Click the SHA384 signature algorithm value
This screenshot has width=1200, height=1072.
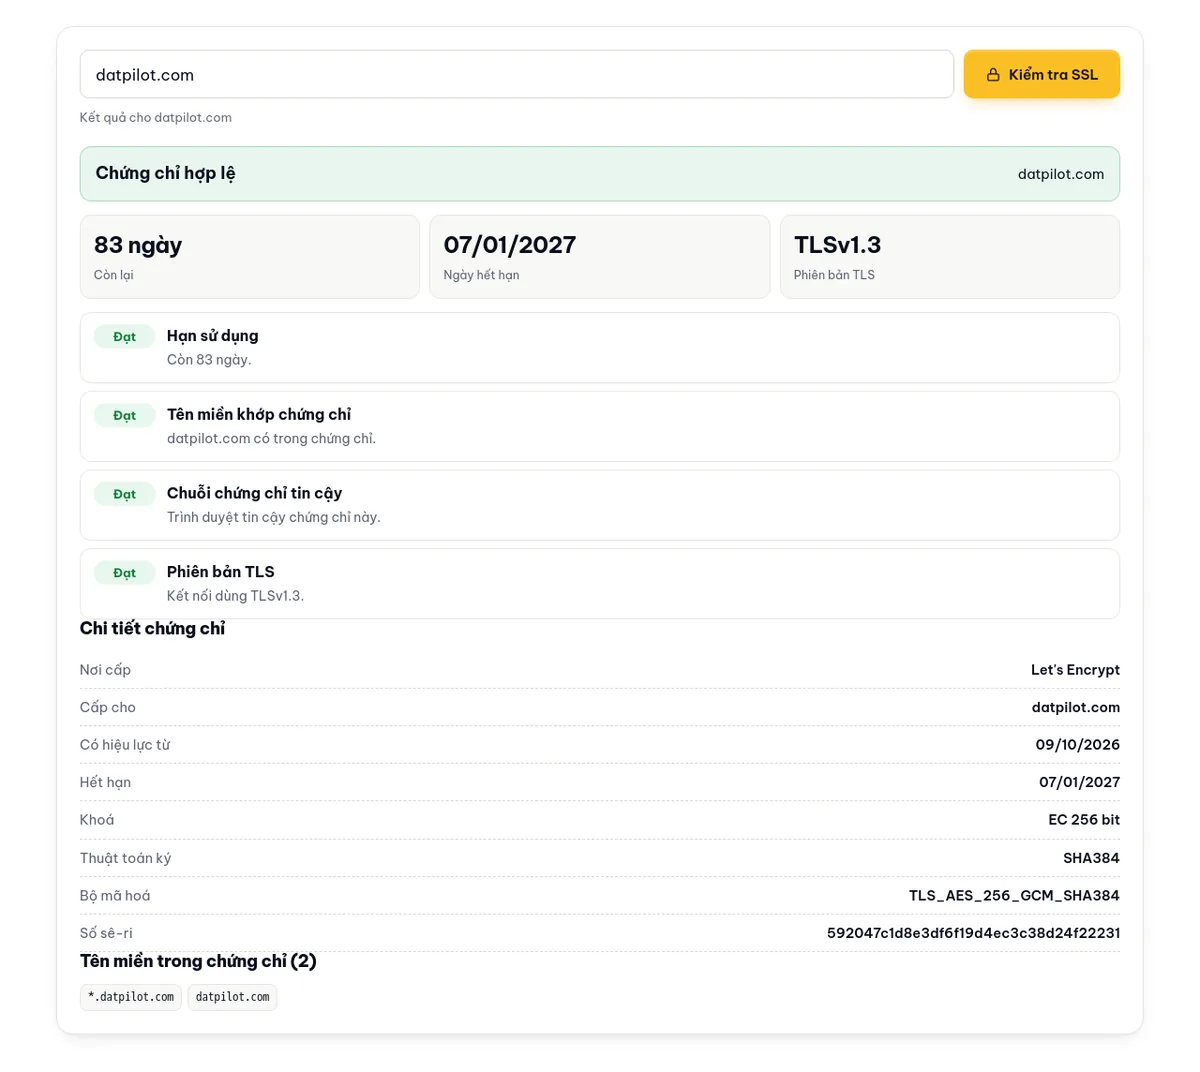coord(1091,858)
